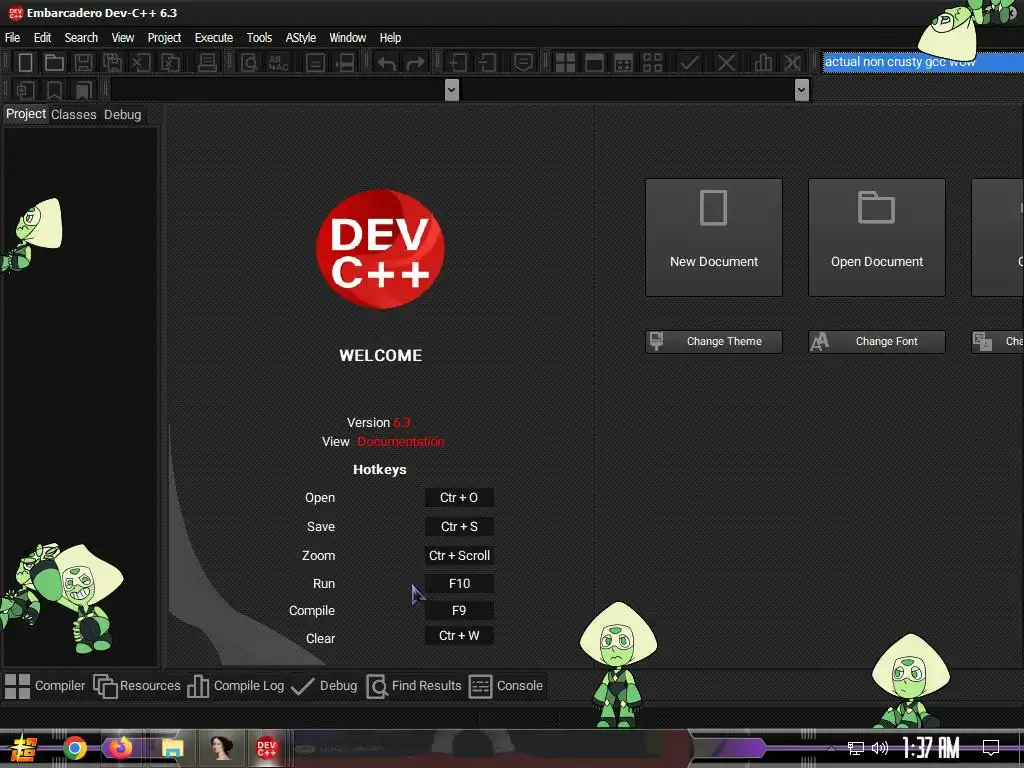Click the Run window toolbar icon
The image size is (1024, 768).
tap(594, 63)
